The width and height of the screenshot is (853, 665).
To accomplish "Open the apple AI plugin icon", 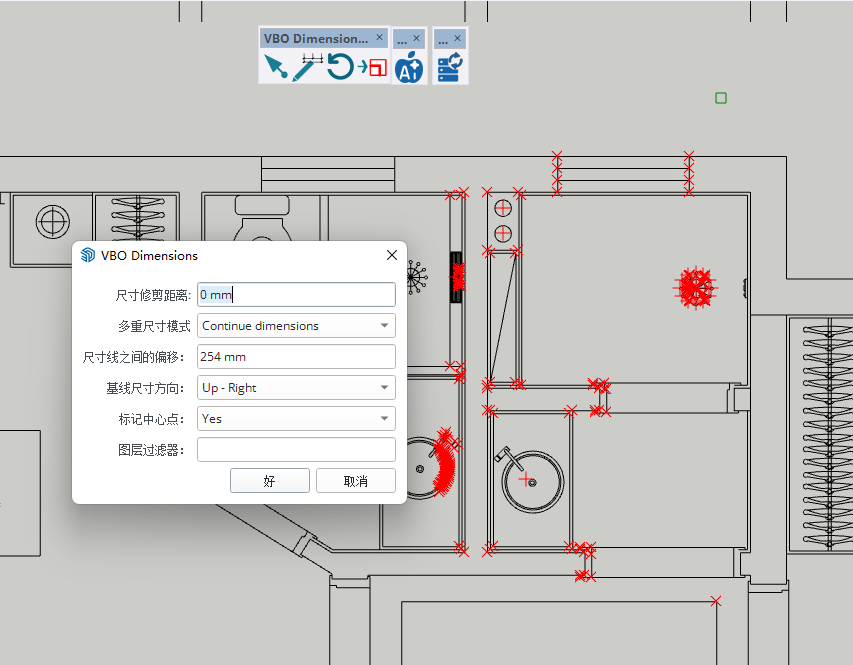I will coord(409,68).
